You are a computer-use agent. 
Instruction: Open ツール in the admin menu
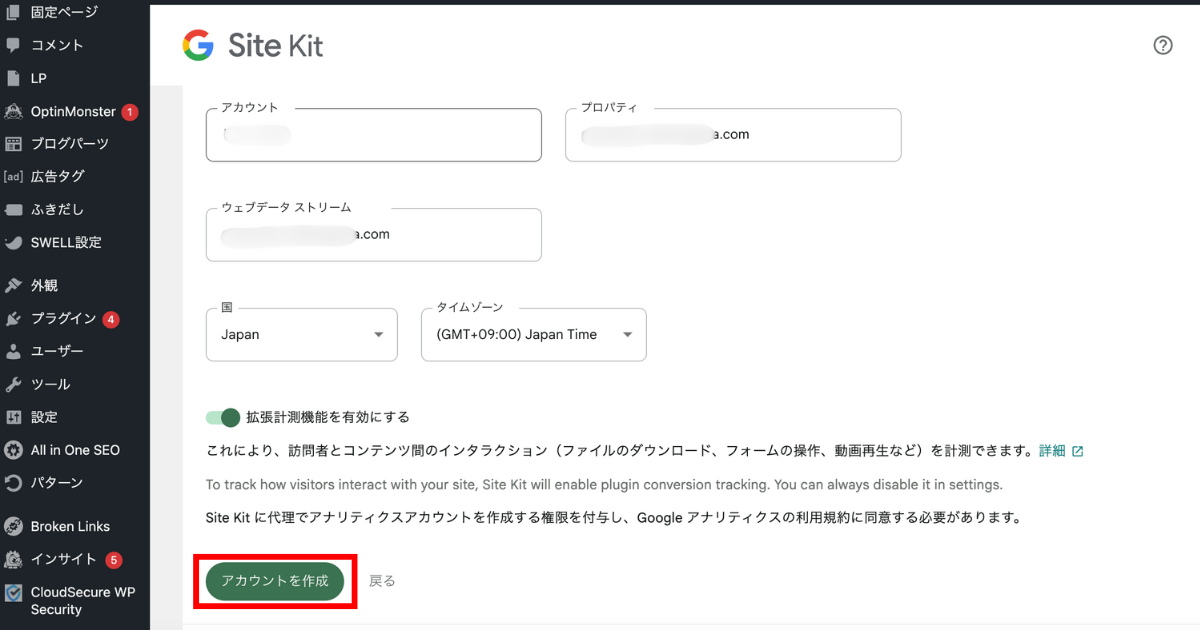point(51,385)
